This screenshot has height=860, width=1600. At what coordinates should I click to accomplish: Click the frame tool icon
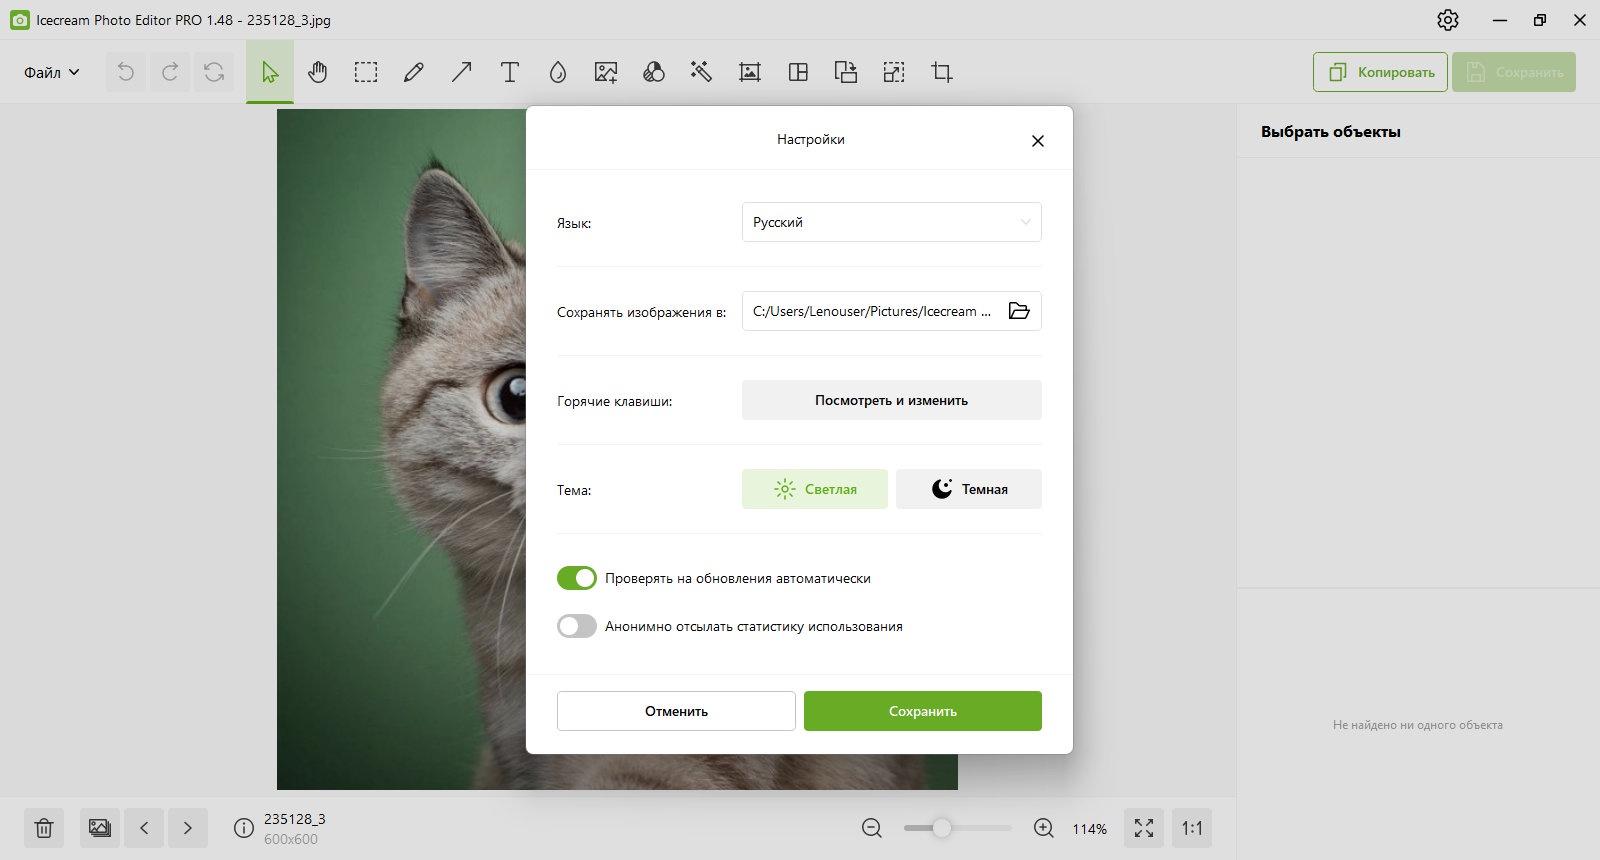point(750,72)
